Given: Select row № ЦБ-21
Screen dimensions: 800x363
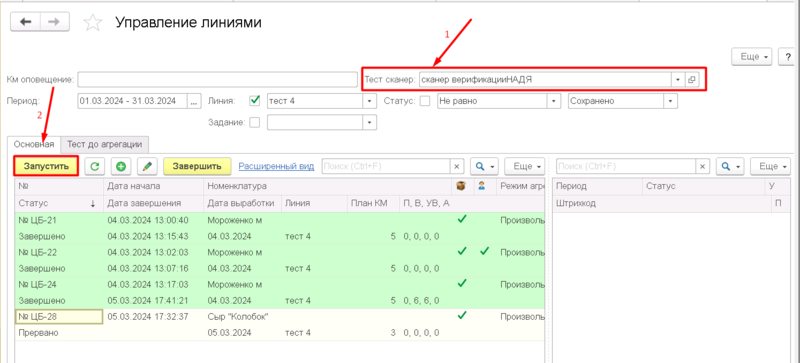Looking at the screenshot, I should [280, 229].
